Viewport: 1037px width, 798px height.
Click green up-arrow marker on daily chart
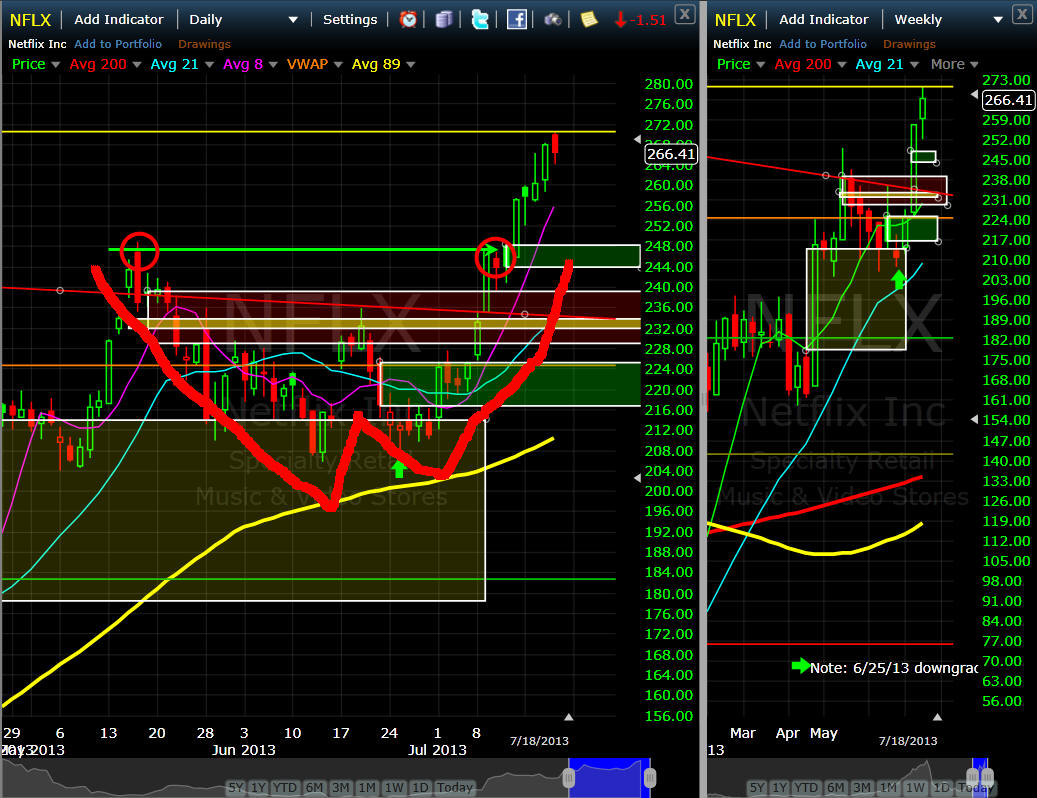coord(399,469)
